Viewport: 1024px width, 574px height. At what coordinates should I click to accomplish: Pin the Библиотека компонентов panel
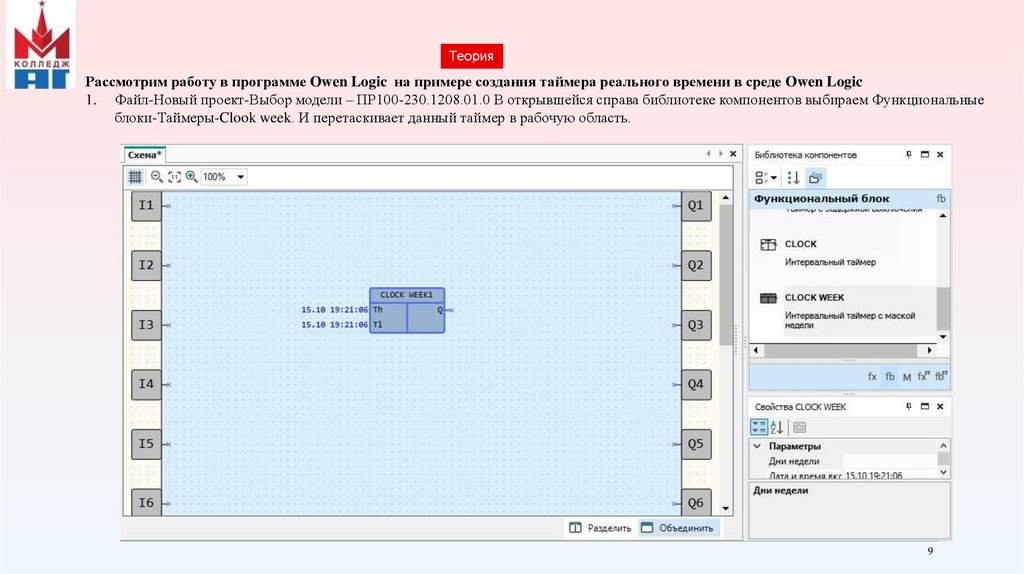[x=908, y=155]
